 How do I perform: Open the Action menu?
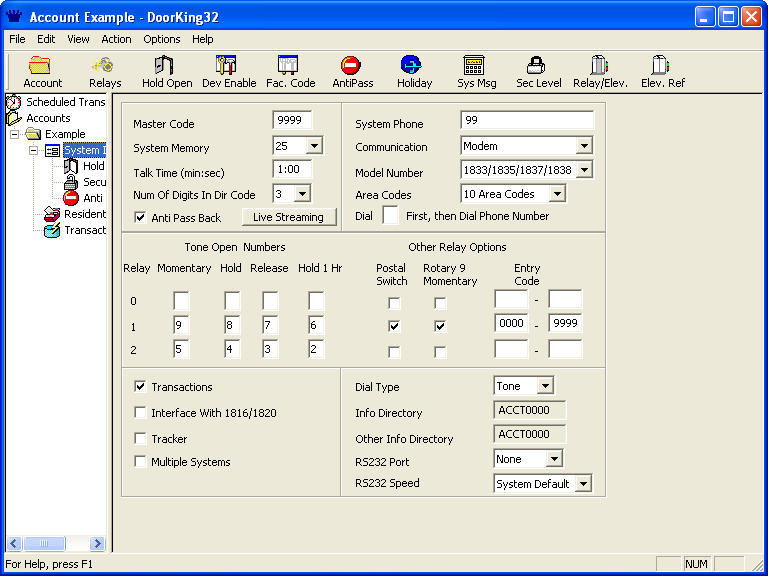116,39
